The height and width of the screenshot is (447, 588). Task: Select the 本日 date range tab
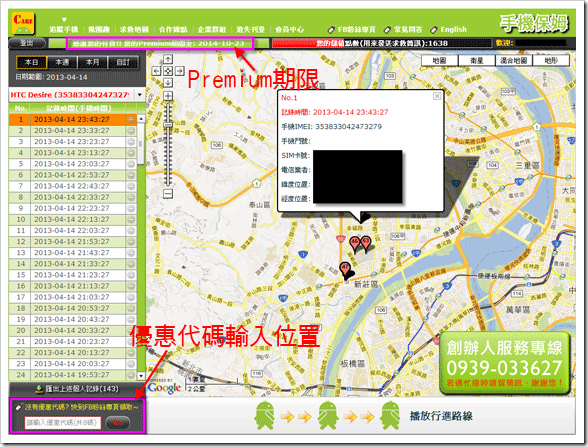click(32, 62)
